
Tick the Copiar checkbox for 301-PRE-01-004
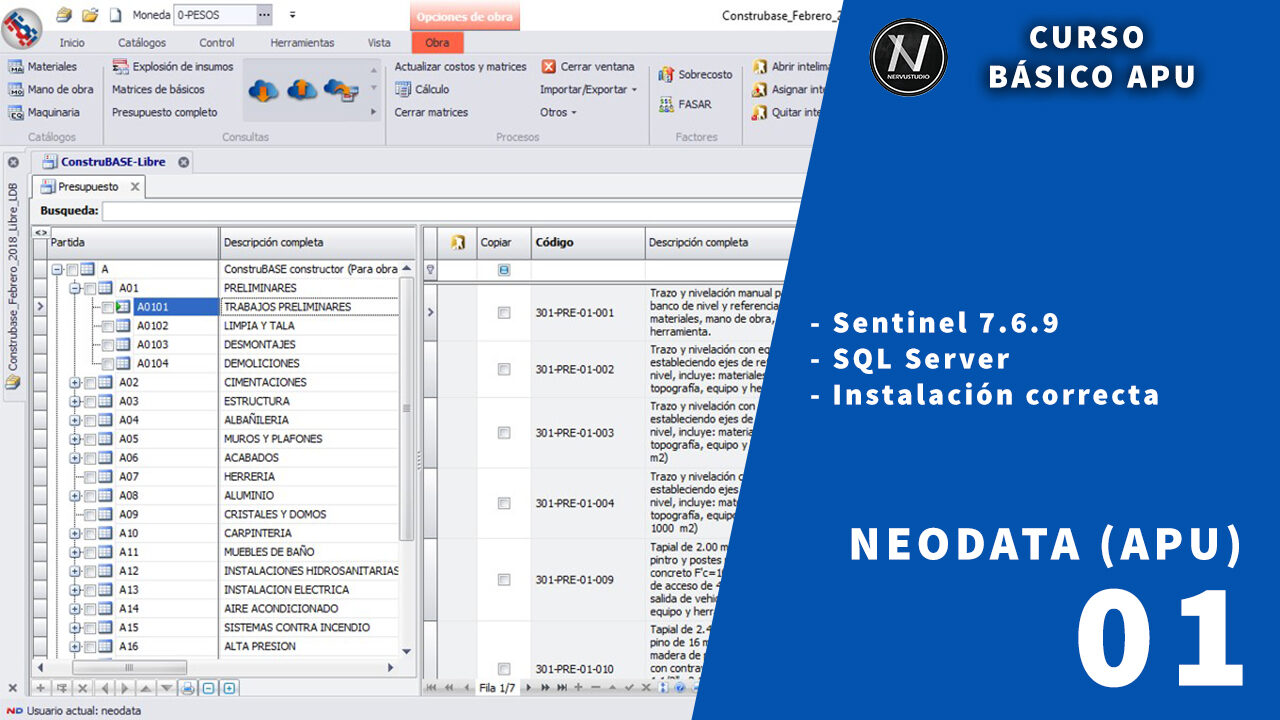tap(504, 503)
